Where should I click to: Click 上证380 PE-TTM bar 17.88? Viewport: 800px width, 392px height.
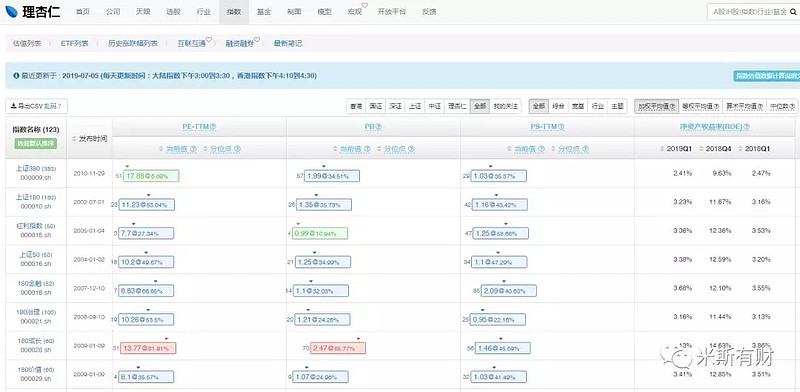pyautogui.click(x=151, y=176)
